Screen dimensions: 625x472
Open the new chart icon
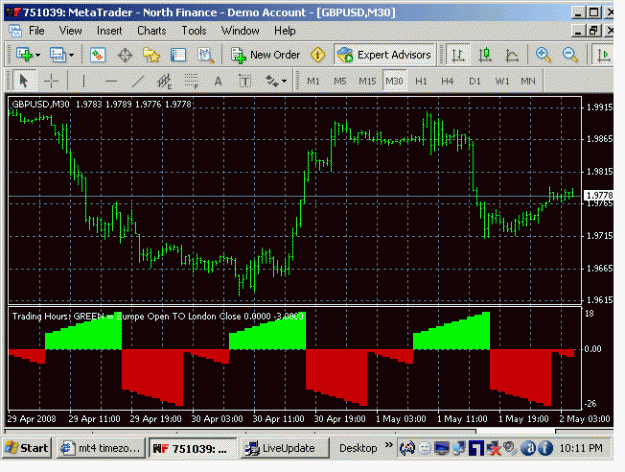24,55
